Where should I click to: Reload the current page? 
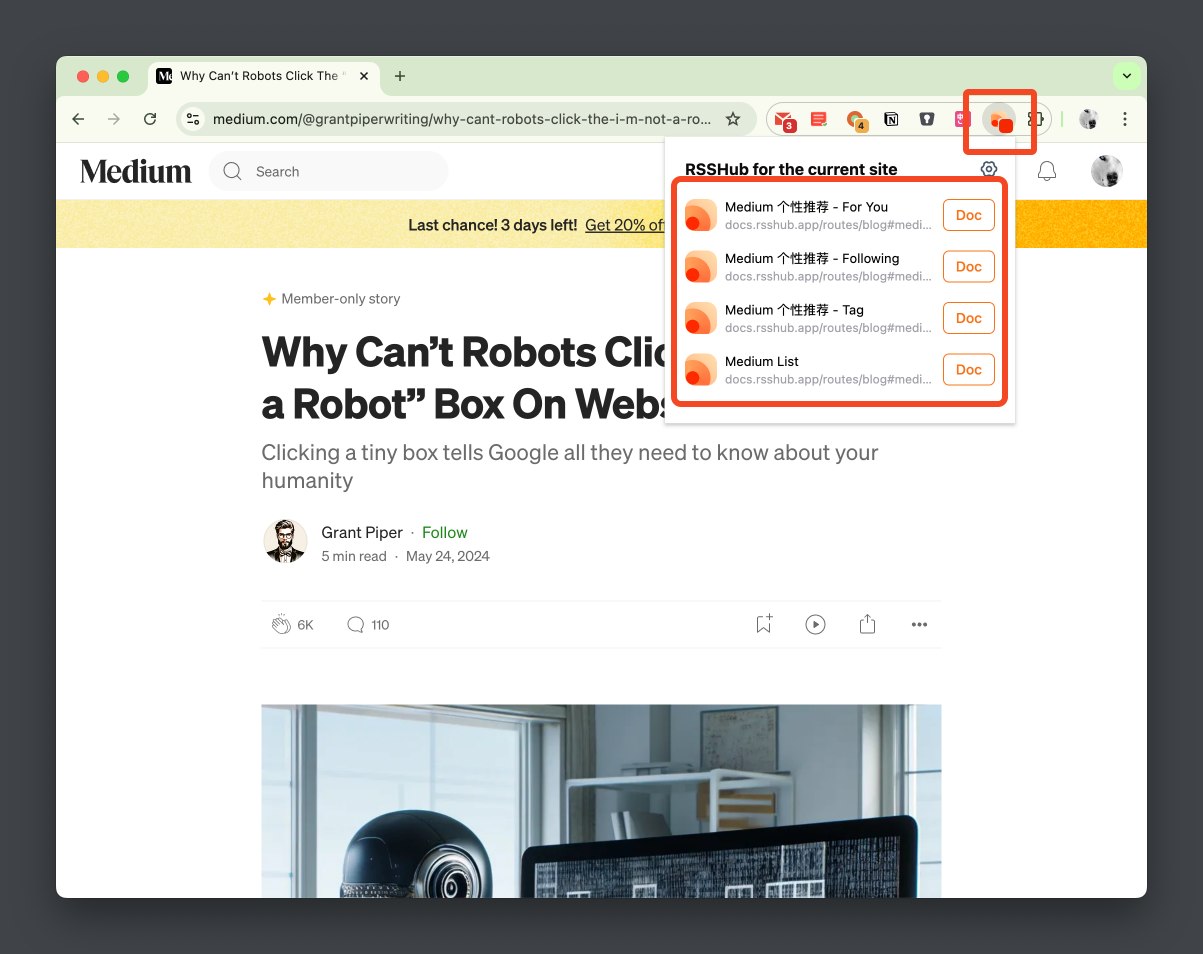point(150,119)
